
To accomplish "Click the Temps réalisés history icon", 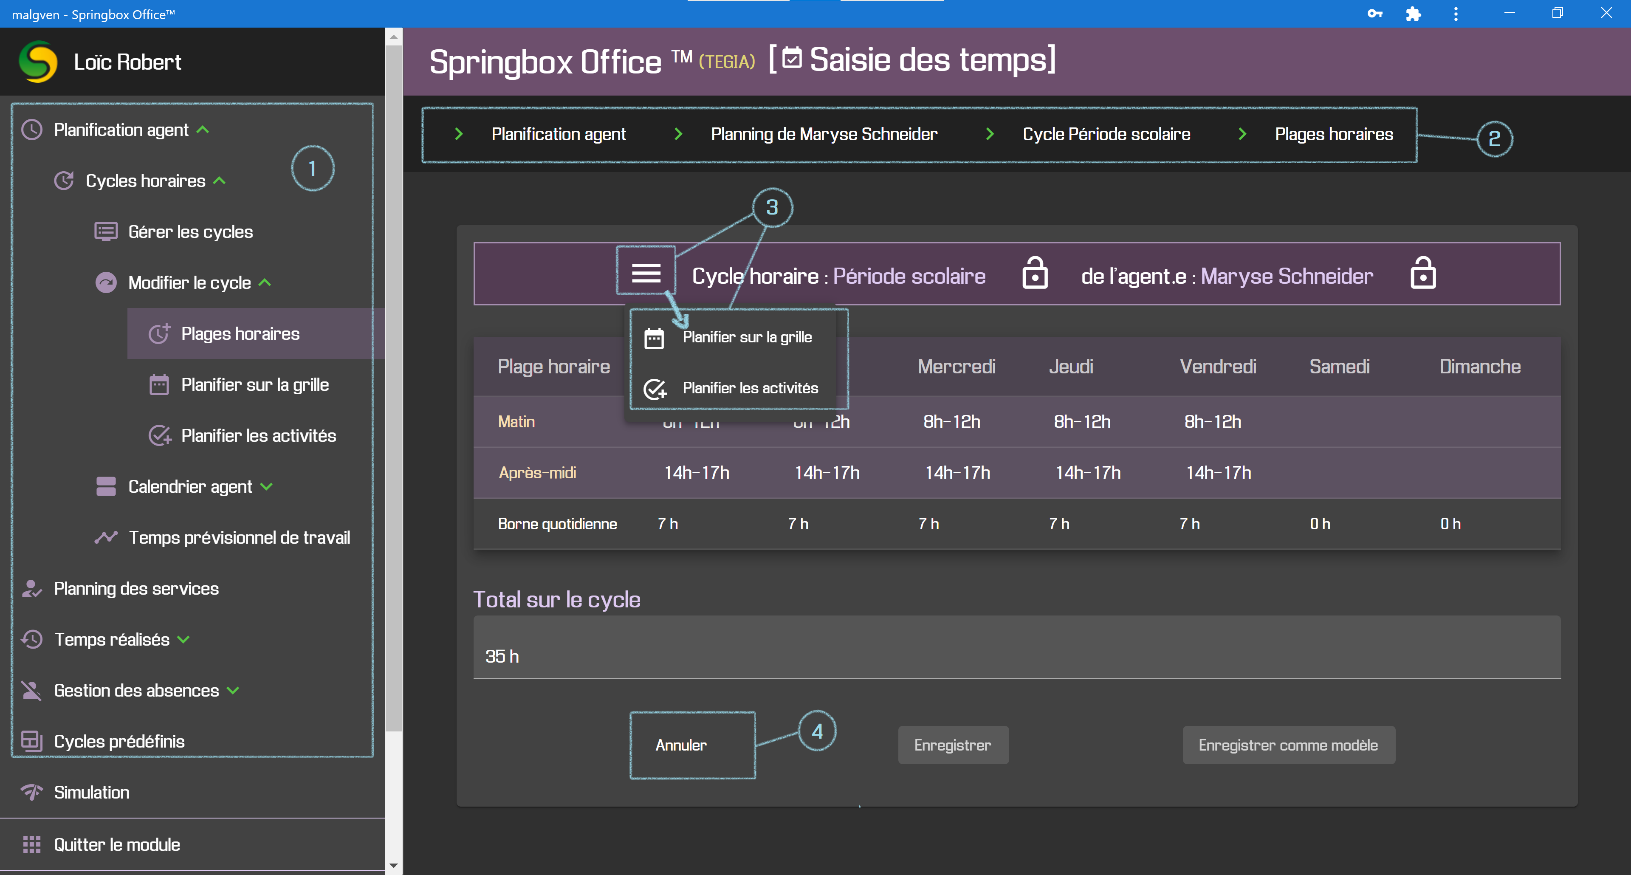I will pyautogui.click(x=32, y=640).
